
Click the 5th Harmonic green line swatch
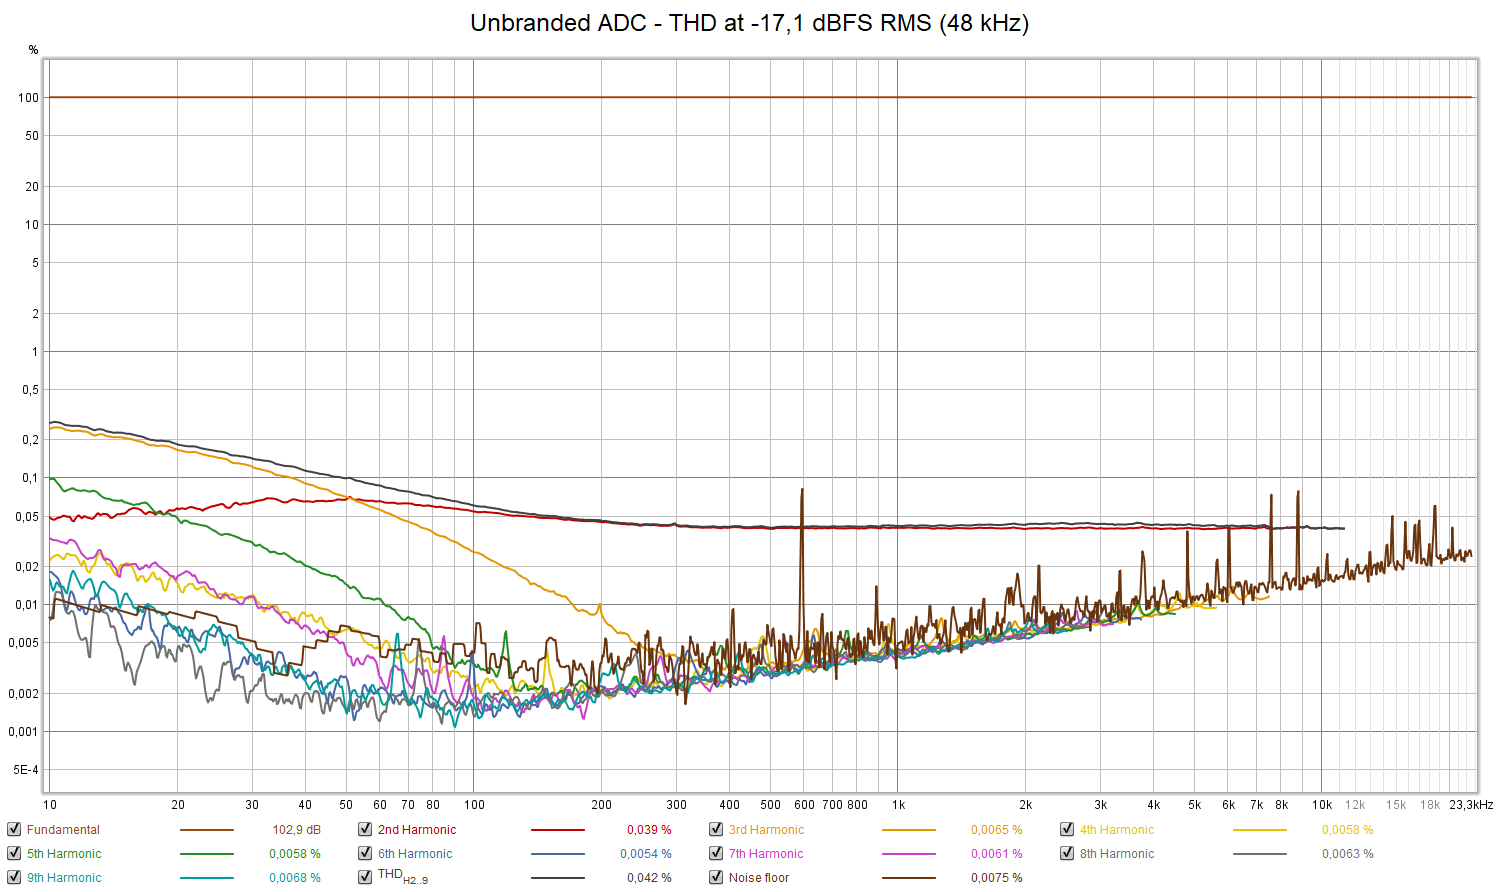tap(207, 854)
